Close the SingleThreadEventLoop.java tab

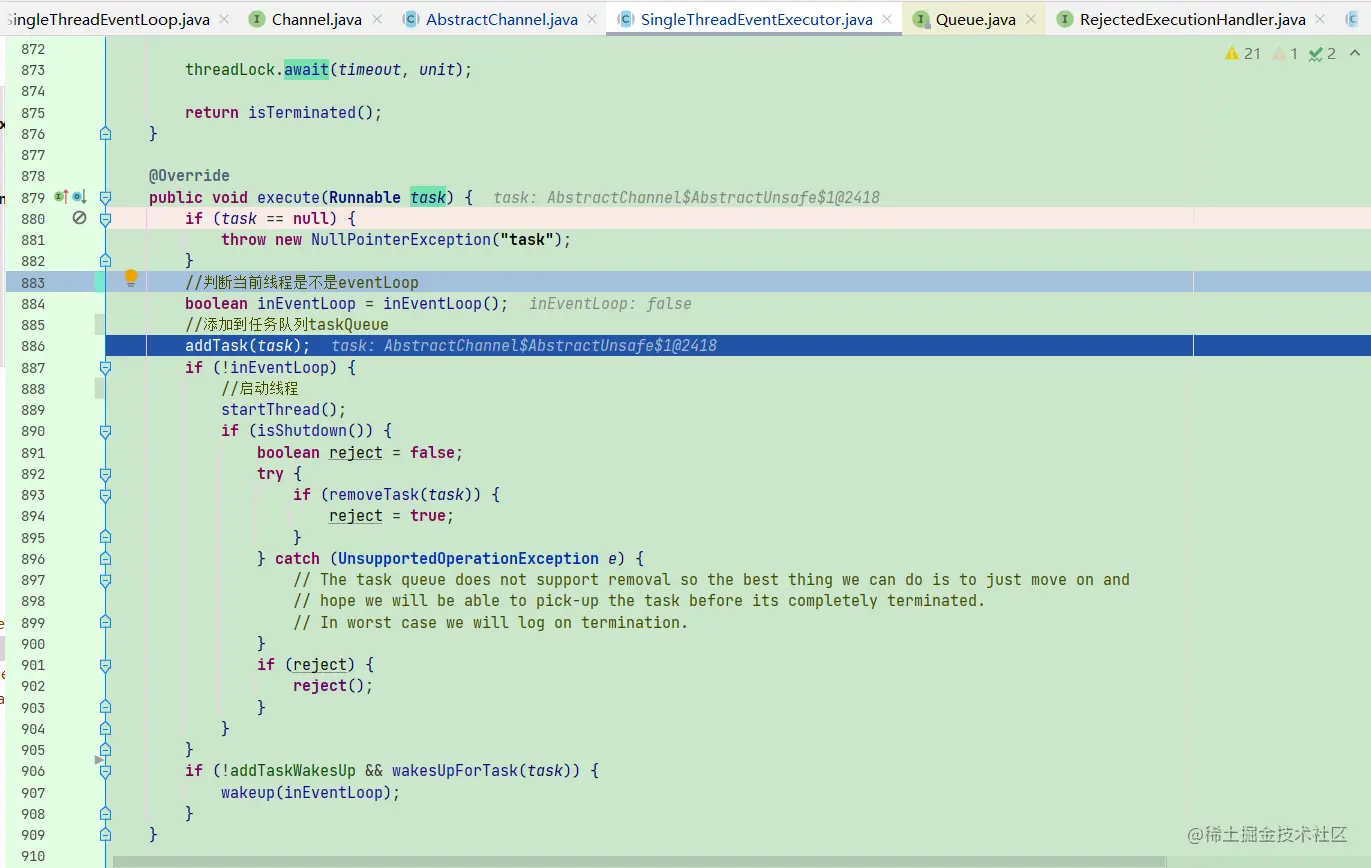coord(223,19)
